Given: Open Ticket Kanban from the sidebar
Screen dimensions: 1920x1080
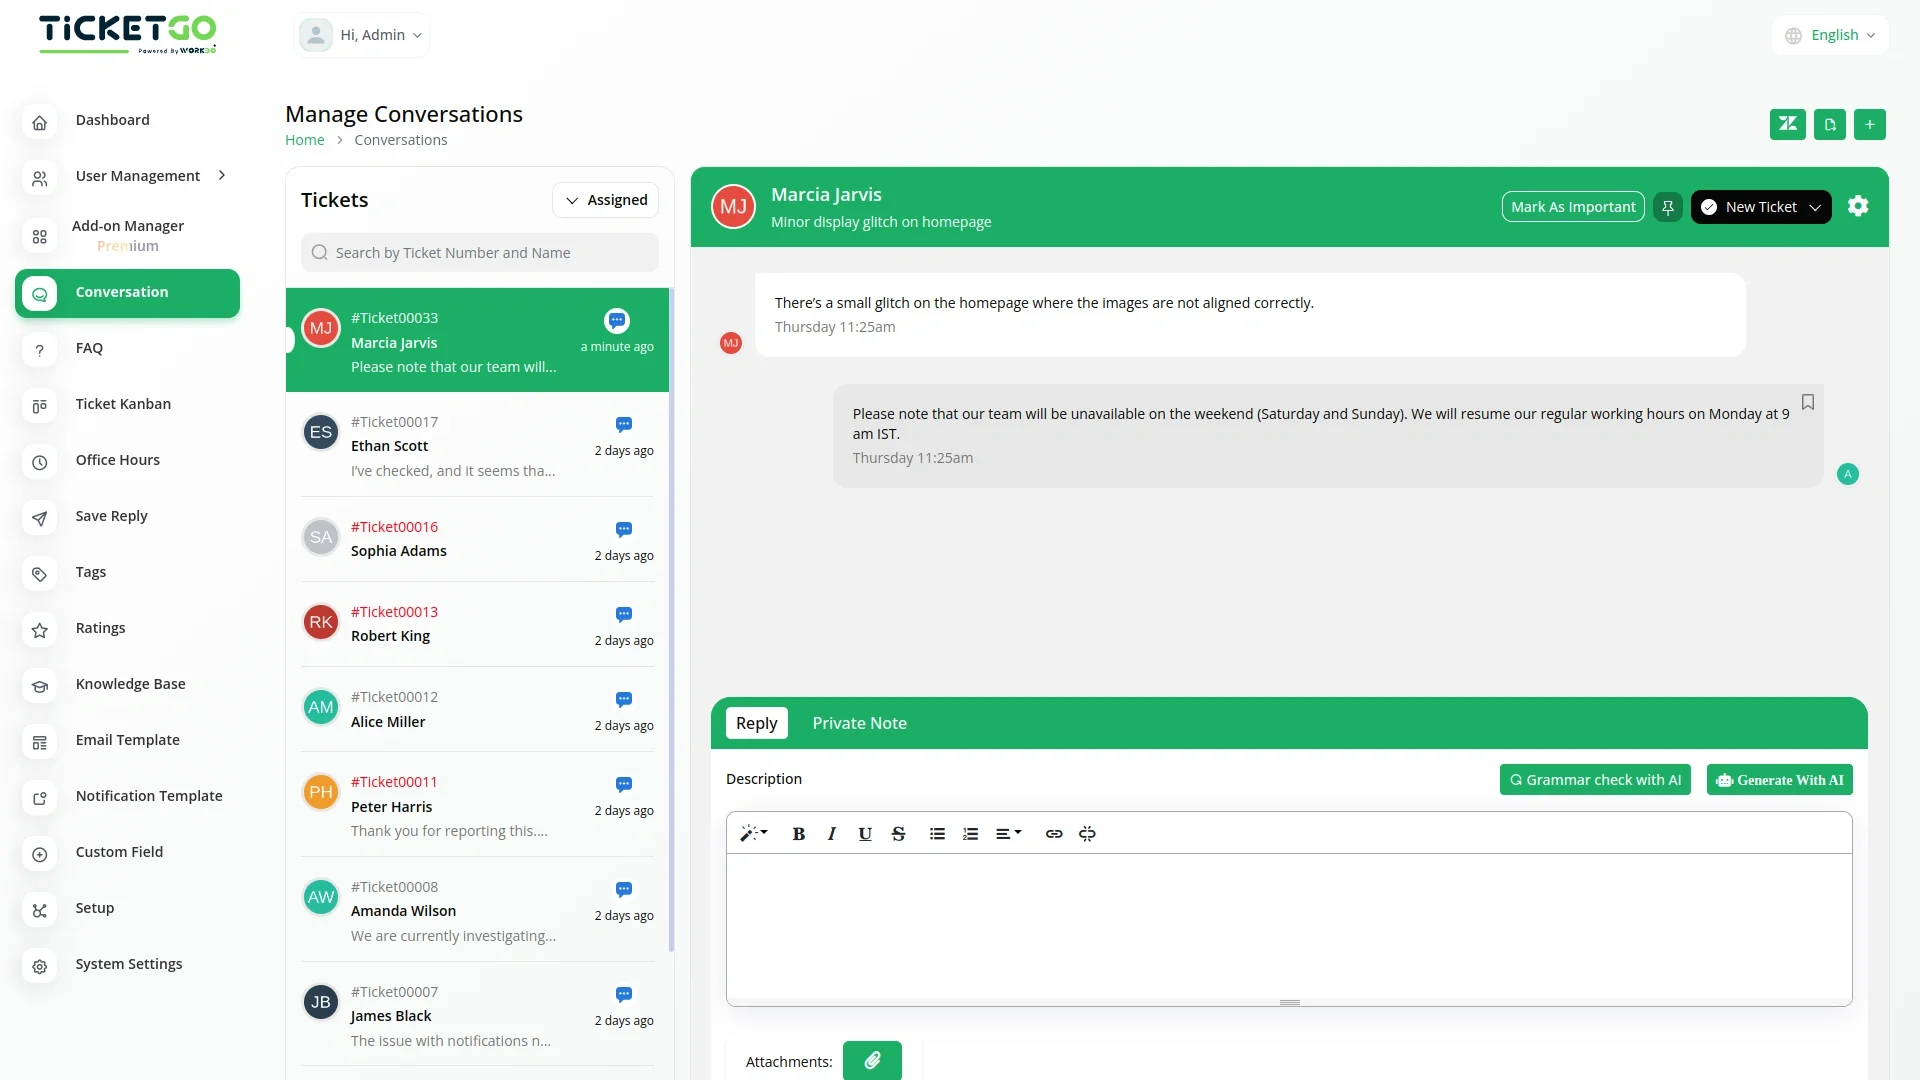Looking at the screenshot, I should [123, 404].
